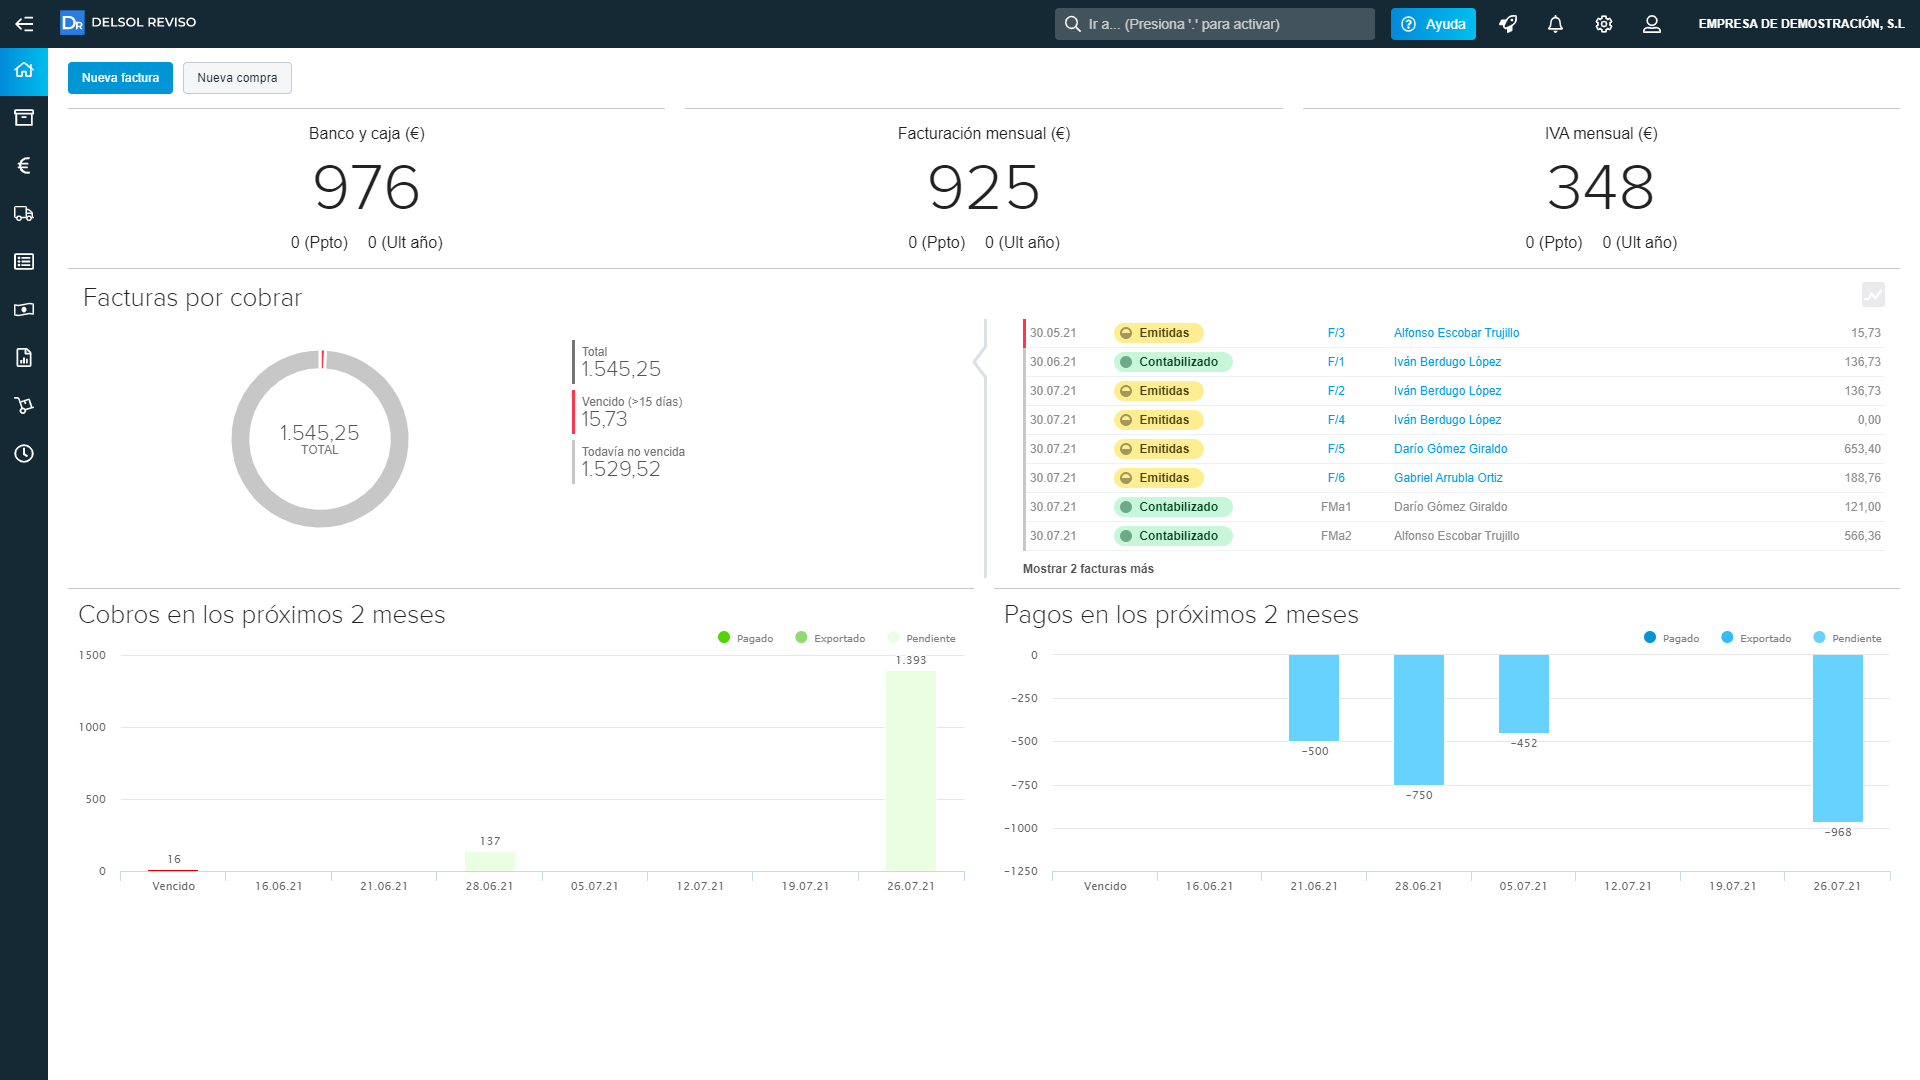The width and height of the screenshot is (1920, 1080).
Task: Click the rocket icon in header
Action: (1508, 24)
